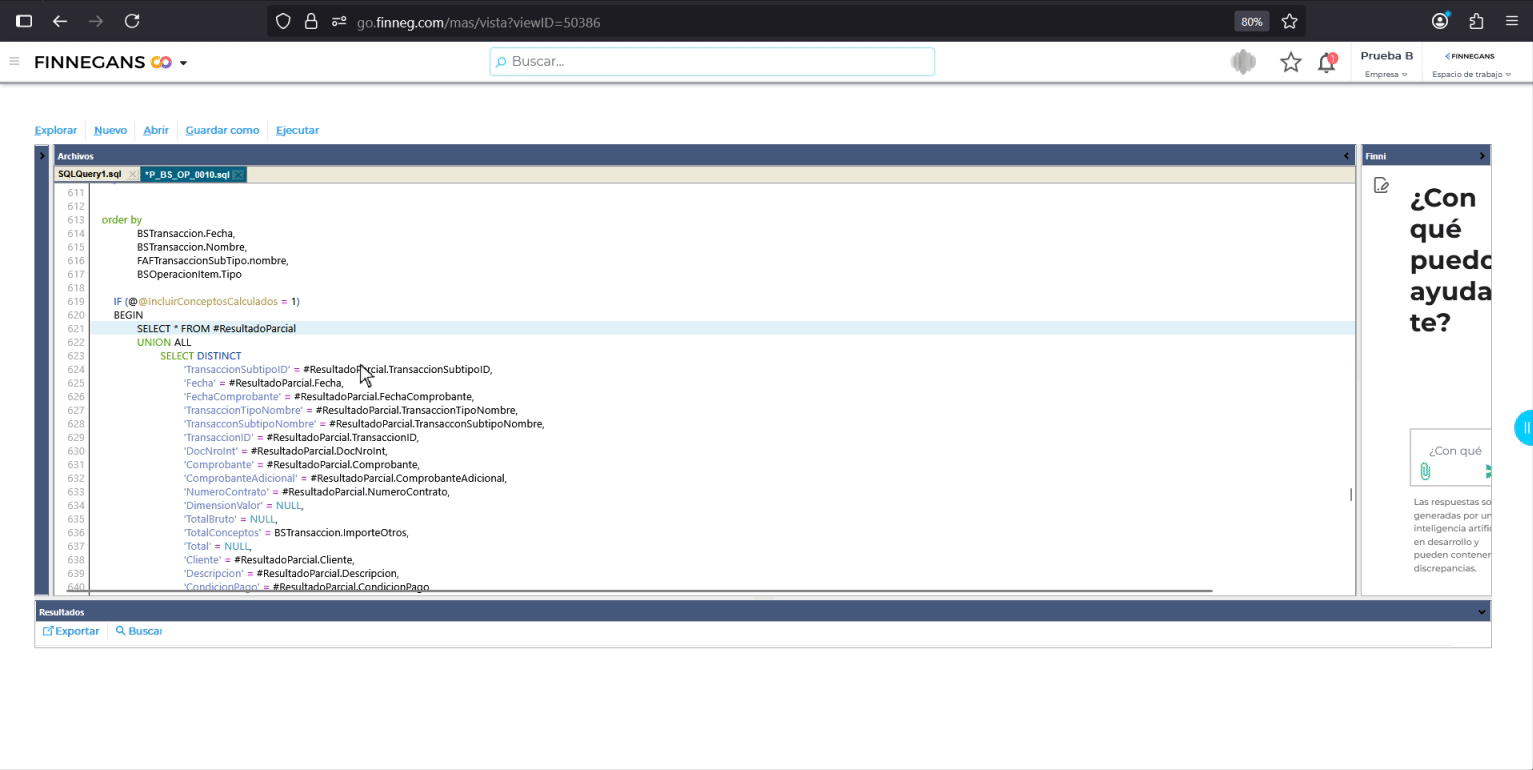Screen dimensions: 1533x770
Task: Click the UNION ALL code line
Action: 164,342
